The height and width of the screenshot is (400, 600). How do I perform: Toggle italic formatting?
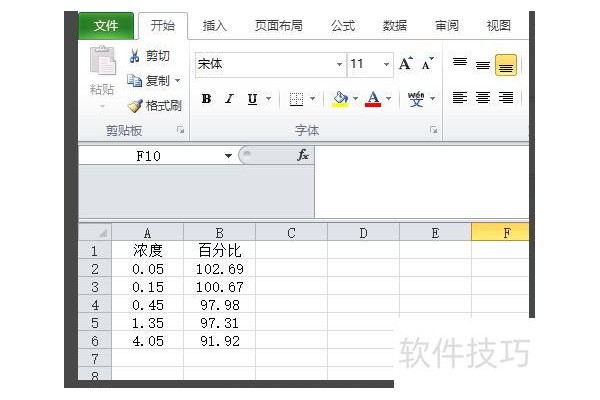coord(229,99)
